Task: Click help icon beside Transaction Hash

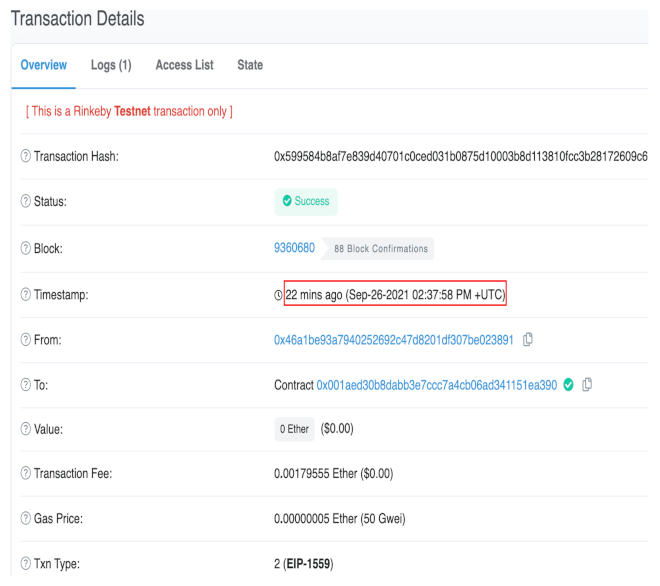Action: tap(25, 157)
